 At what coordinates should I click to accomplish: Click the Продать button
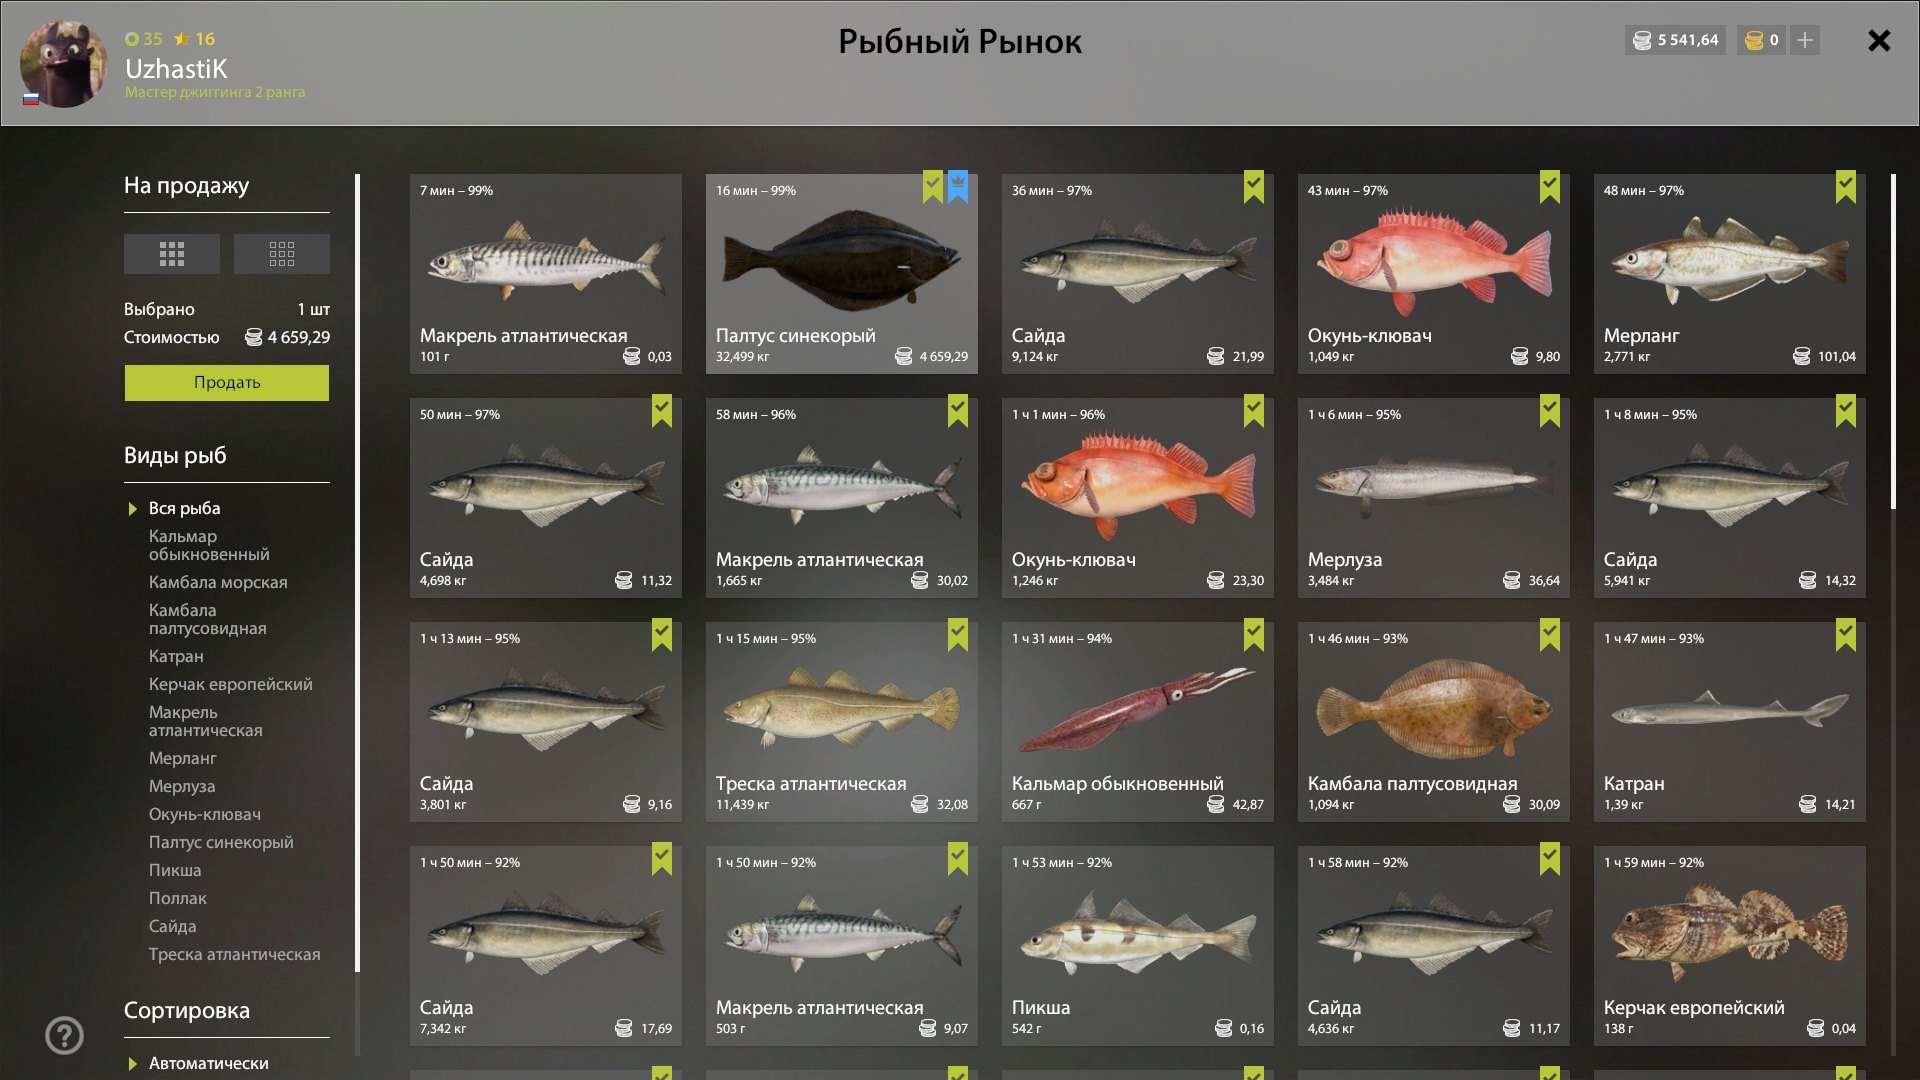coord(227,382)
